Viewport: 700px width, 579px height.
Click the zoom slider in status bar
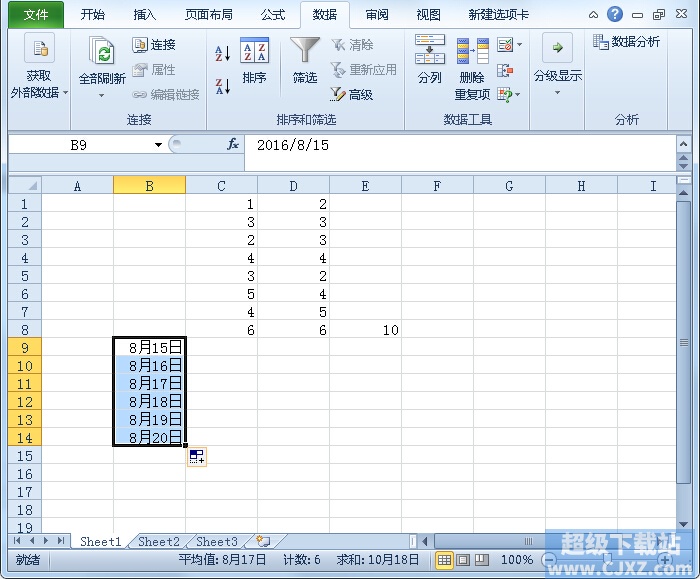(x=607, y=559)
